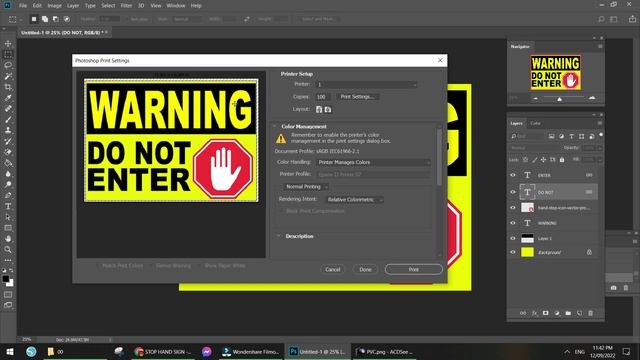
Task: Select the Eyedropper tool
Action: (x=8, y=98)
